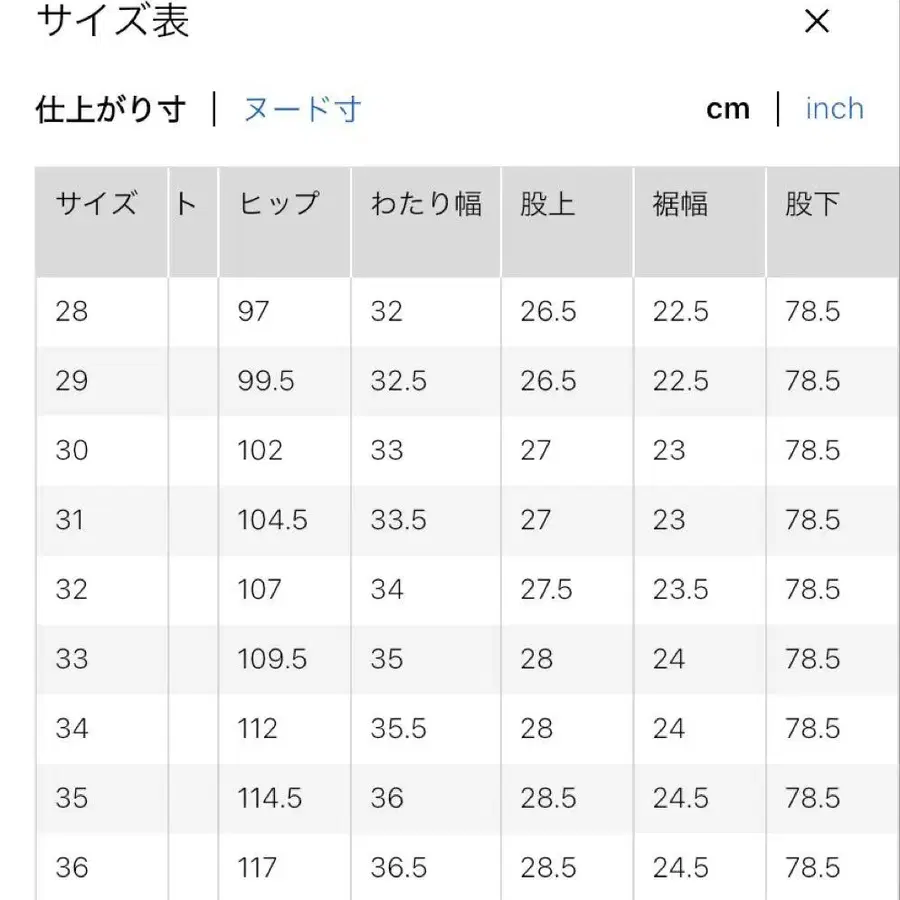Close the サイズ表 dialog

click(x=817, y=21)
